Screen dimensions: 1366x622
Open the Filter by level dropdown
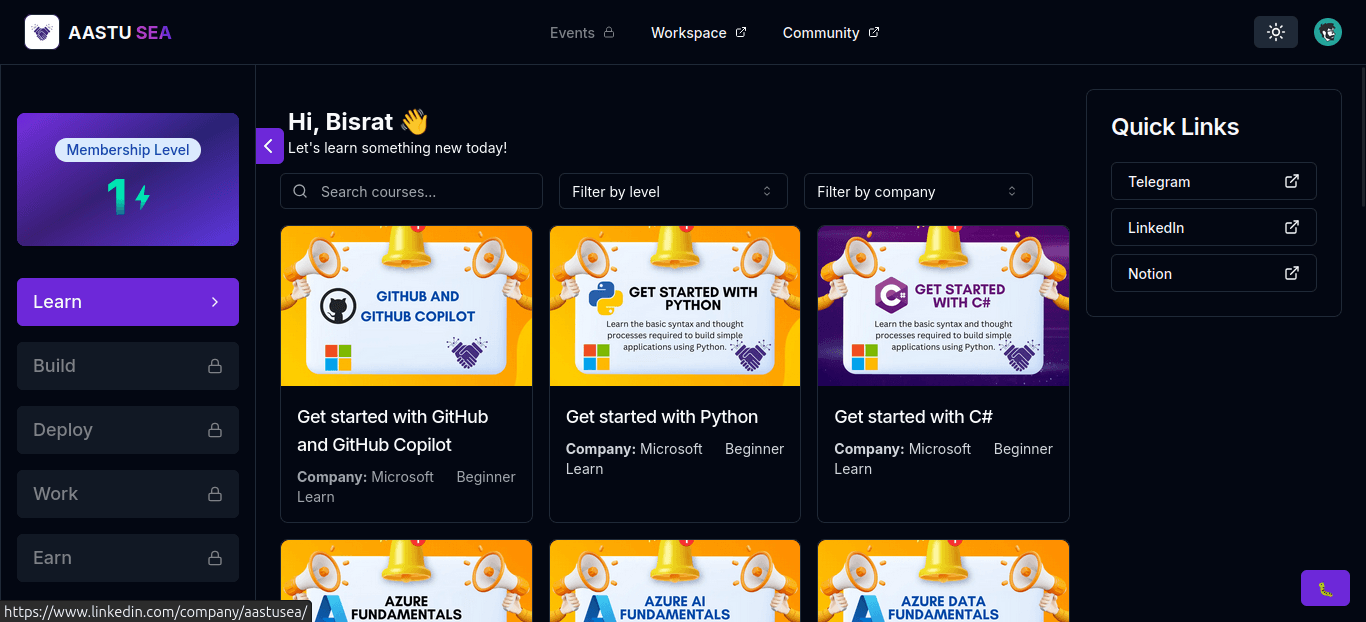coord(673,191)
